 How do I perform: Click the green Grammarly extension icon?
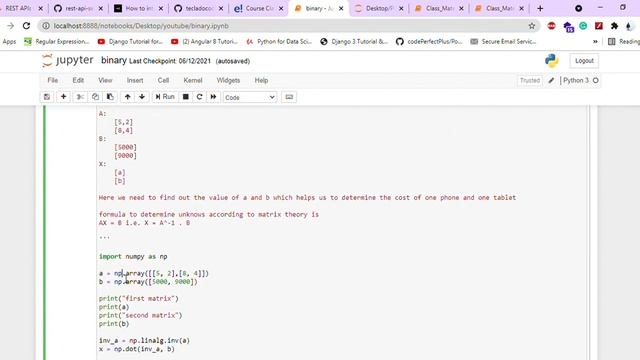coord(583,26)
